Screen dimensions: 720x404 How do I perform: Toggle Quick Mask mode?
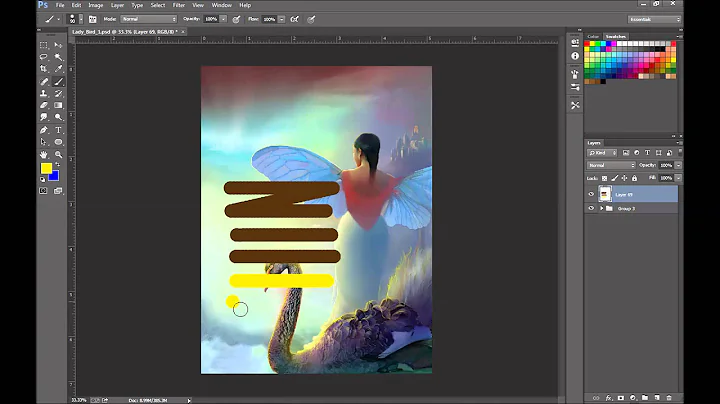(x=43, y=191)
